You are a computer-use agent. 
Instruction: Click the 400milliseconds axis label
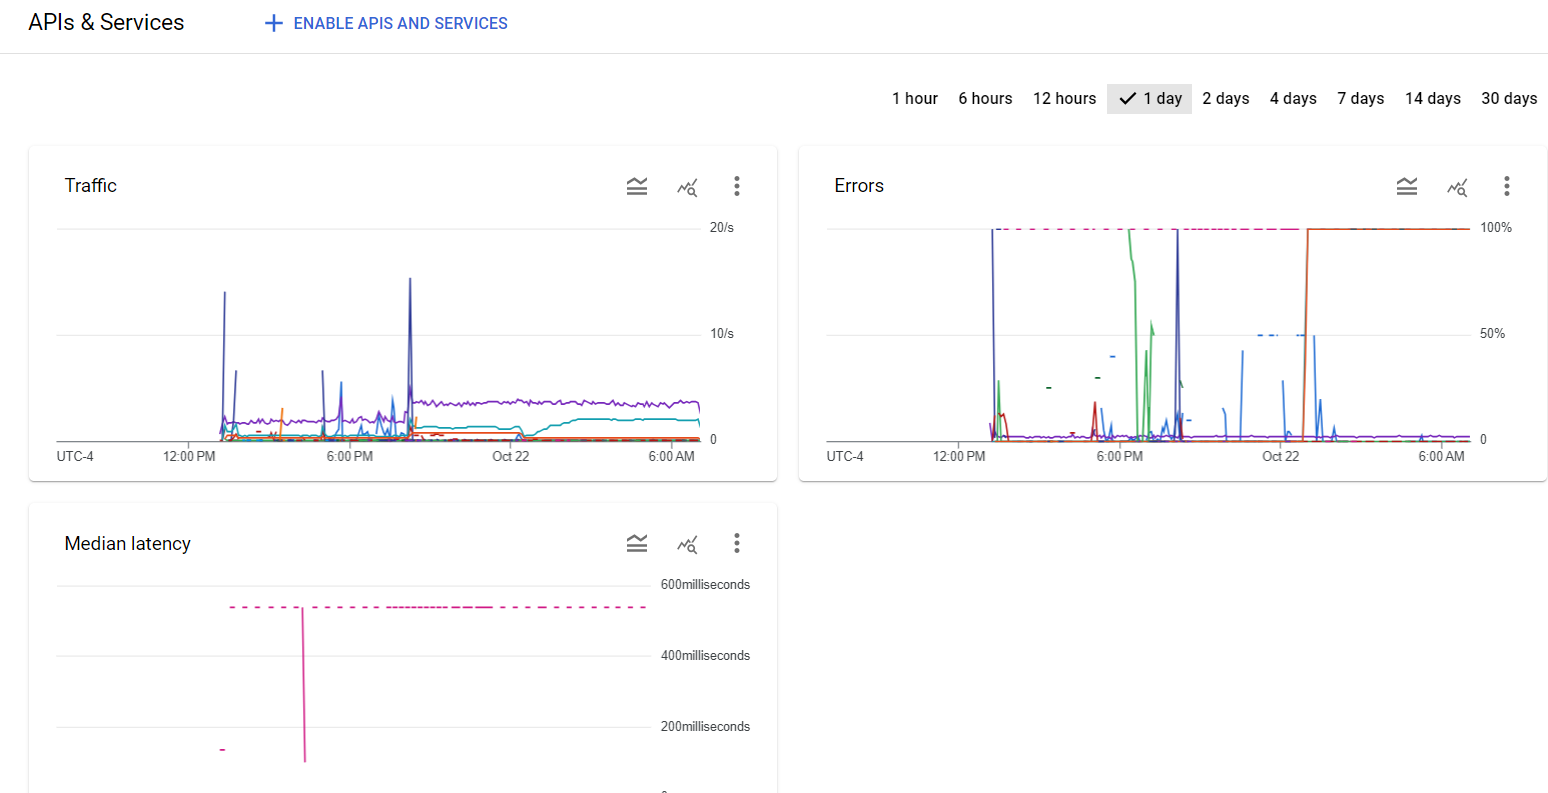705,656
